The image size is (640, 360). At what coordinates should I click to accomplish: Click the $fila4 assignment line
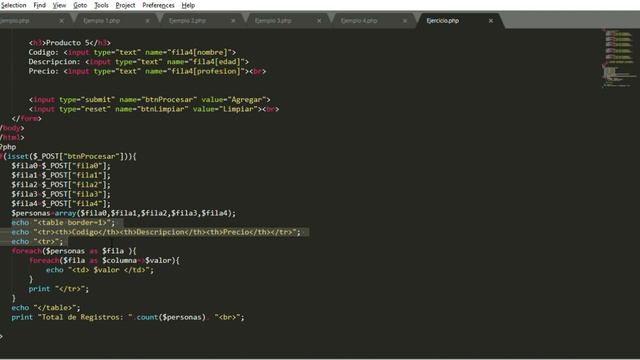coord(61,203)
